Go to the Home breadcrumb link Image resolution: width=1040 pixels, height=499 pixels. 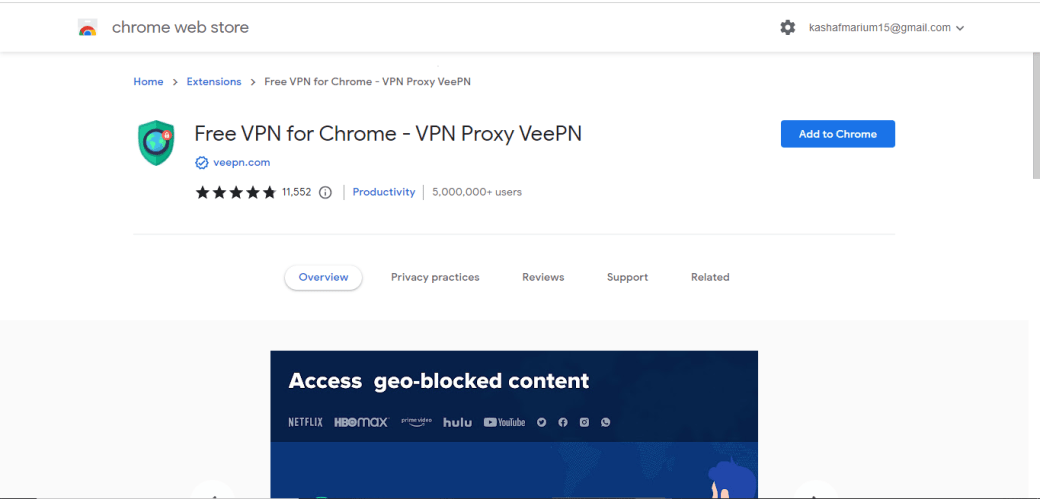(x=149, y=82)
